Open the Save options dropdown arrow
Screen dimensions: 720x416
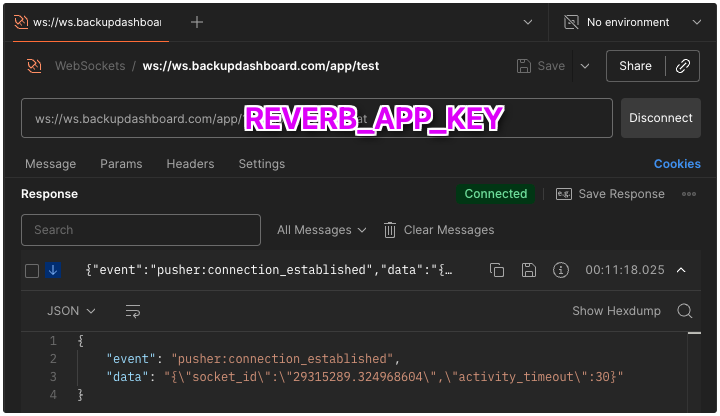pyautogui.click(x=585, y=66)
